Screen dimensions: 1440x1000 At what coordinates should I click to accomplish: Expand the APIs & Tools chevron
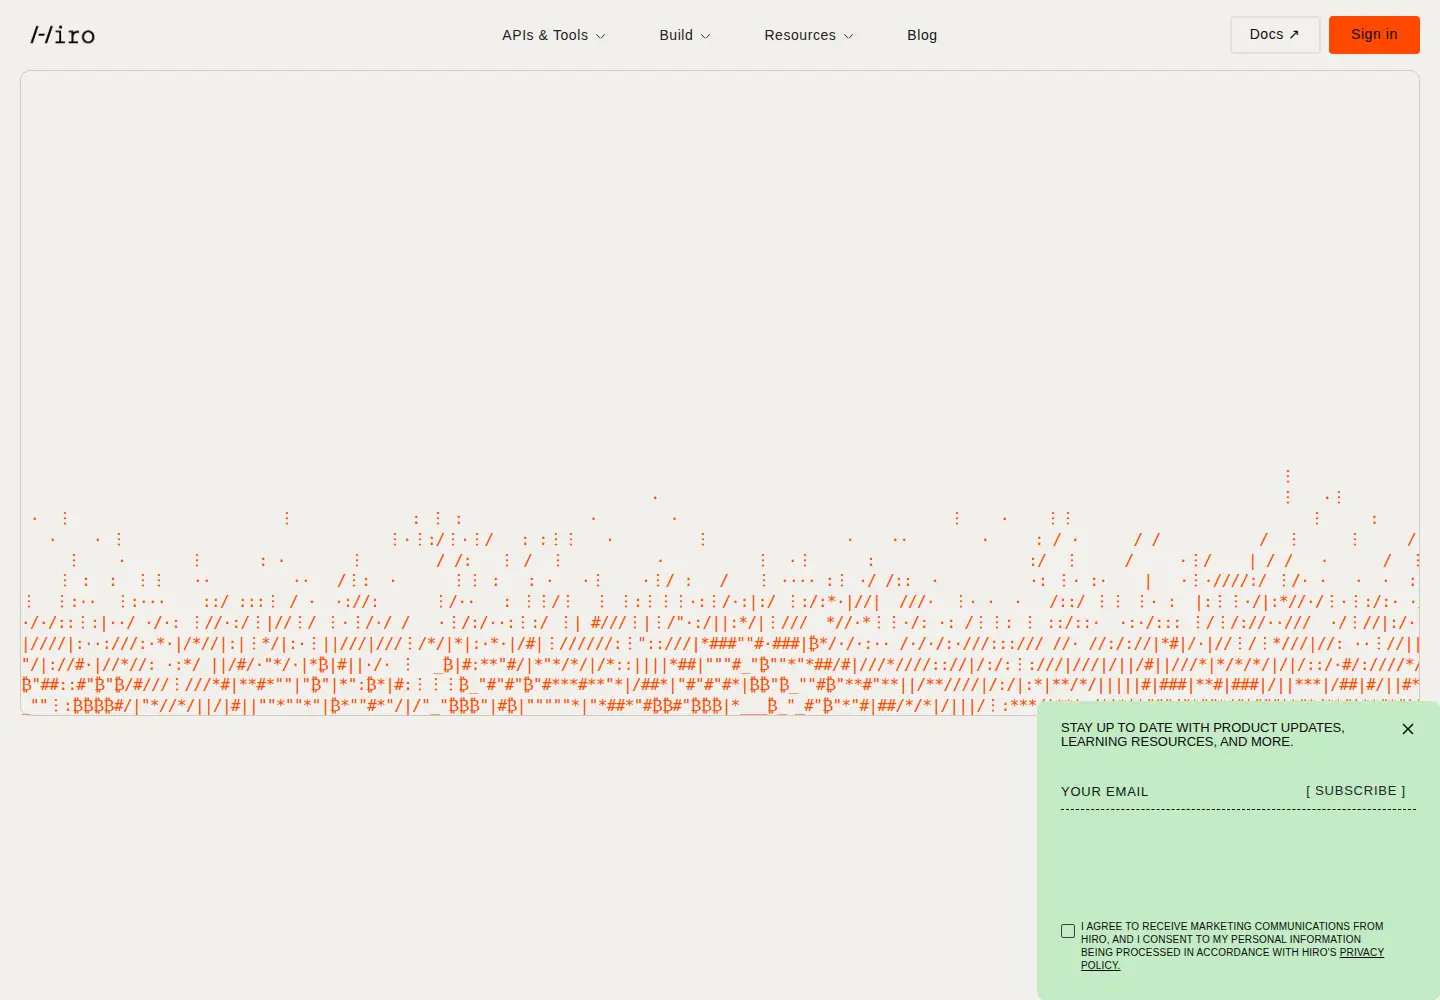point(600,36)
